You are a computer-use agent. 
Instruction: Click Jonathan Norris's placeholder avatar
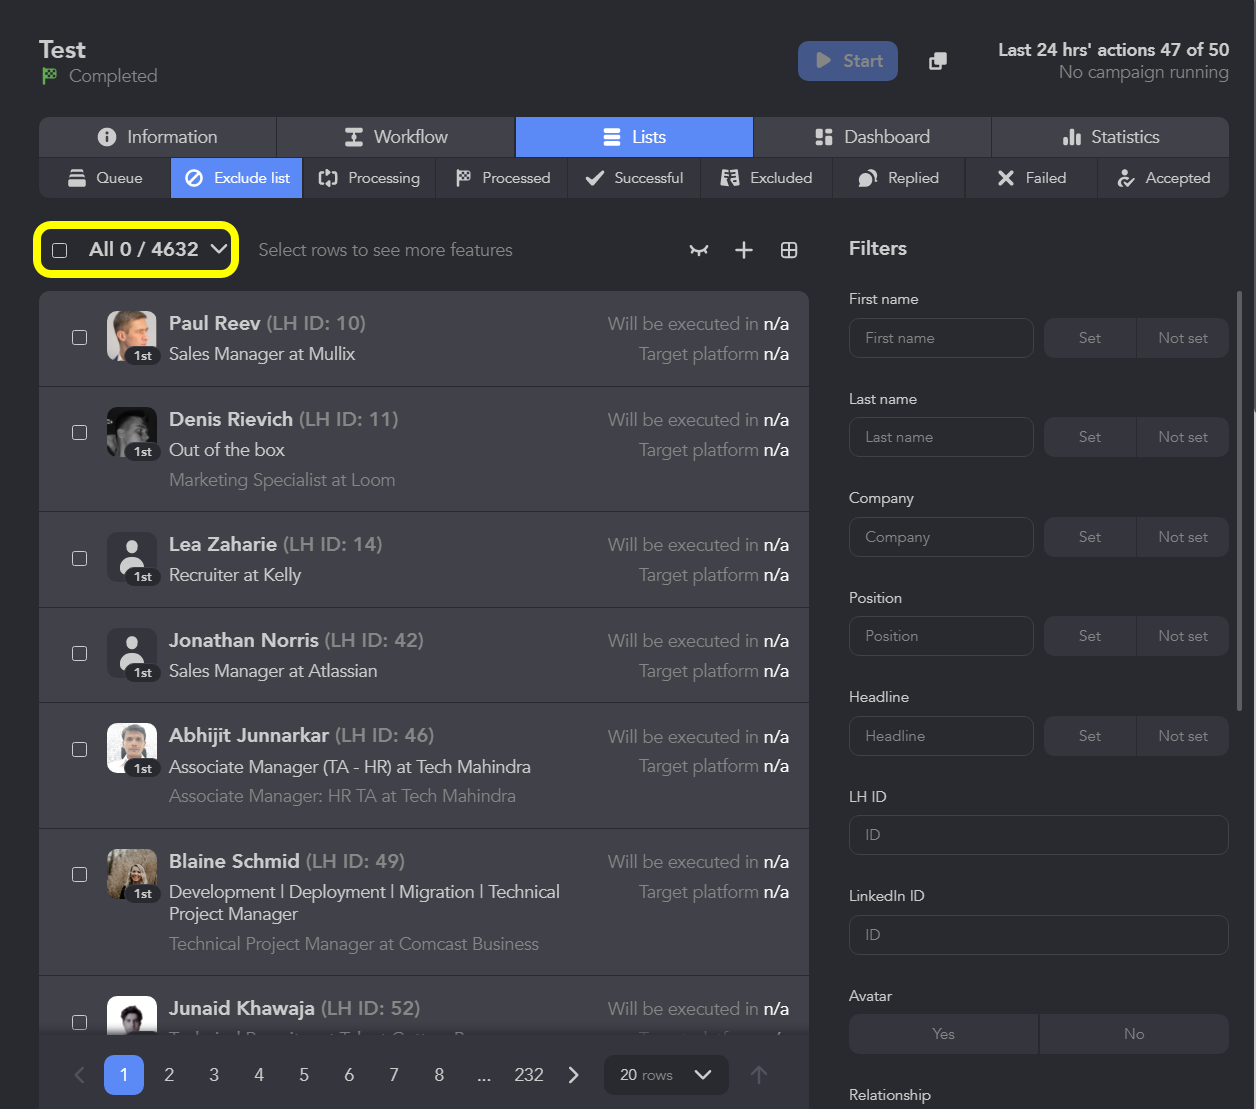132,653
